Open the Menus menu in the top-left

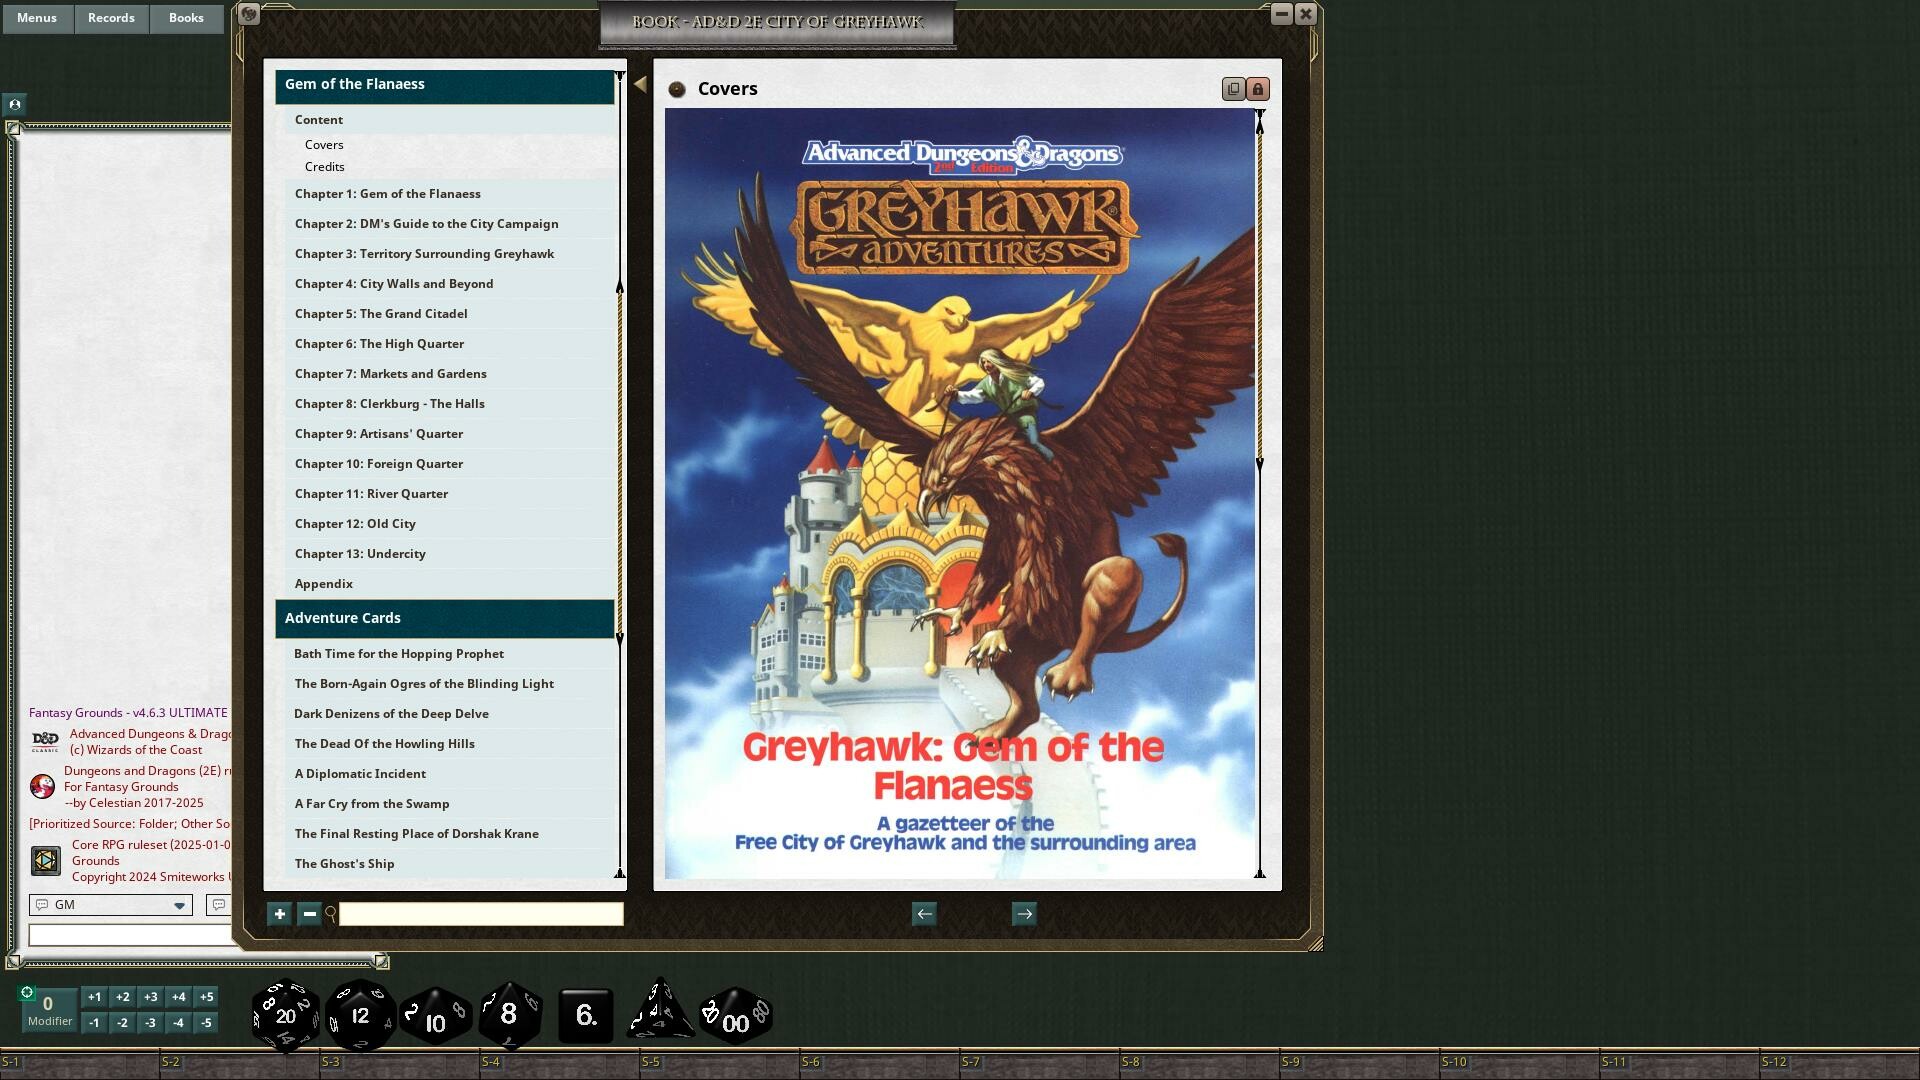(36, 17)
